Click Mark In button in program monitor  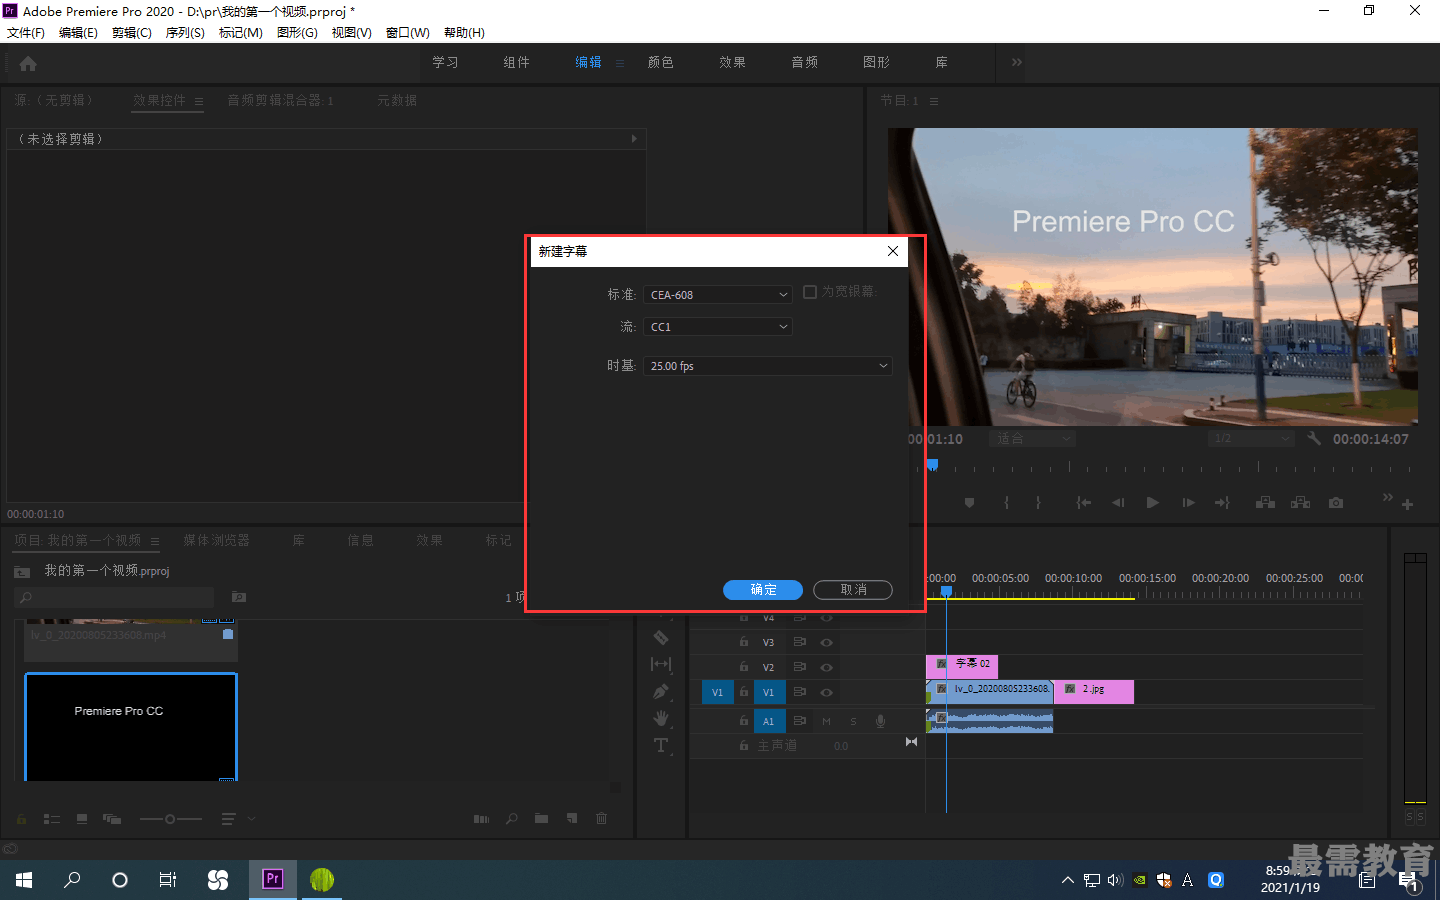[1006, 503]
